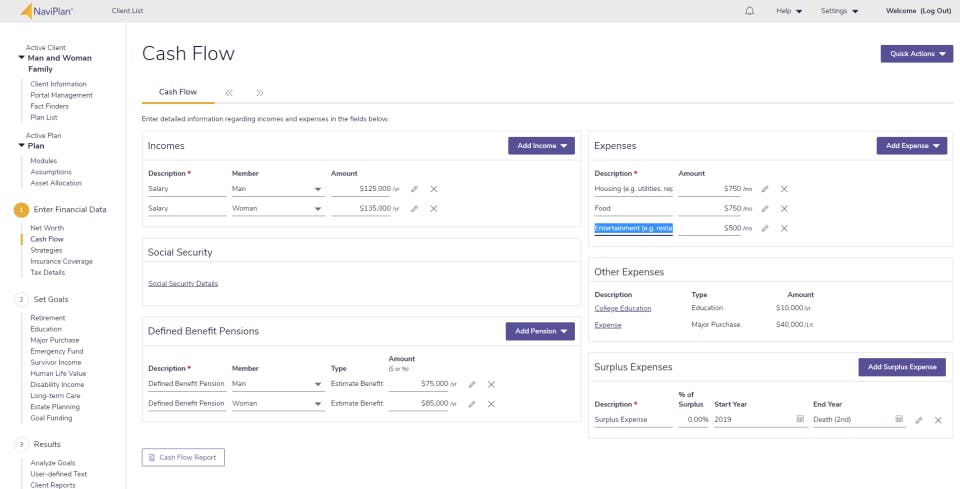Click the Add Surplus Expense button
Image resolution: width=960 pixels, height=489 pixels.
tap(901, 367)
